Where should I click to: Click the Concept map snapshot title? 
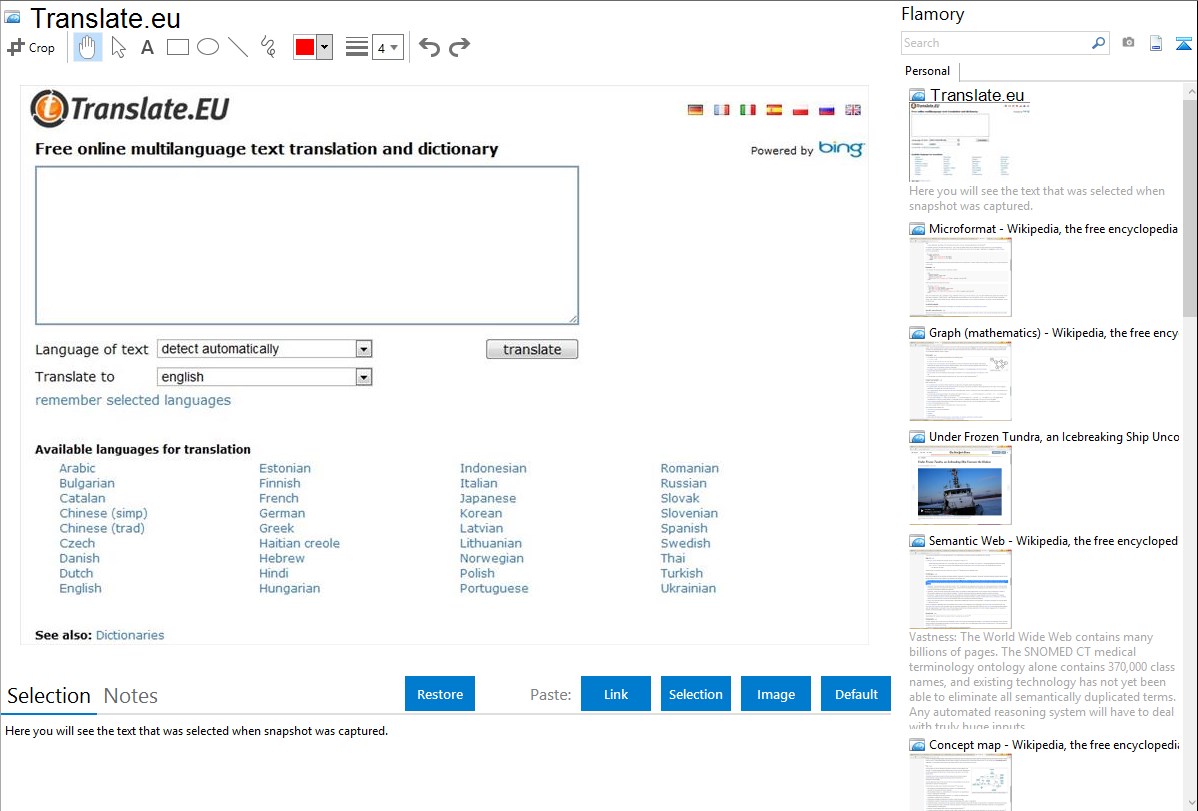(1054, 744)
